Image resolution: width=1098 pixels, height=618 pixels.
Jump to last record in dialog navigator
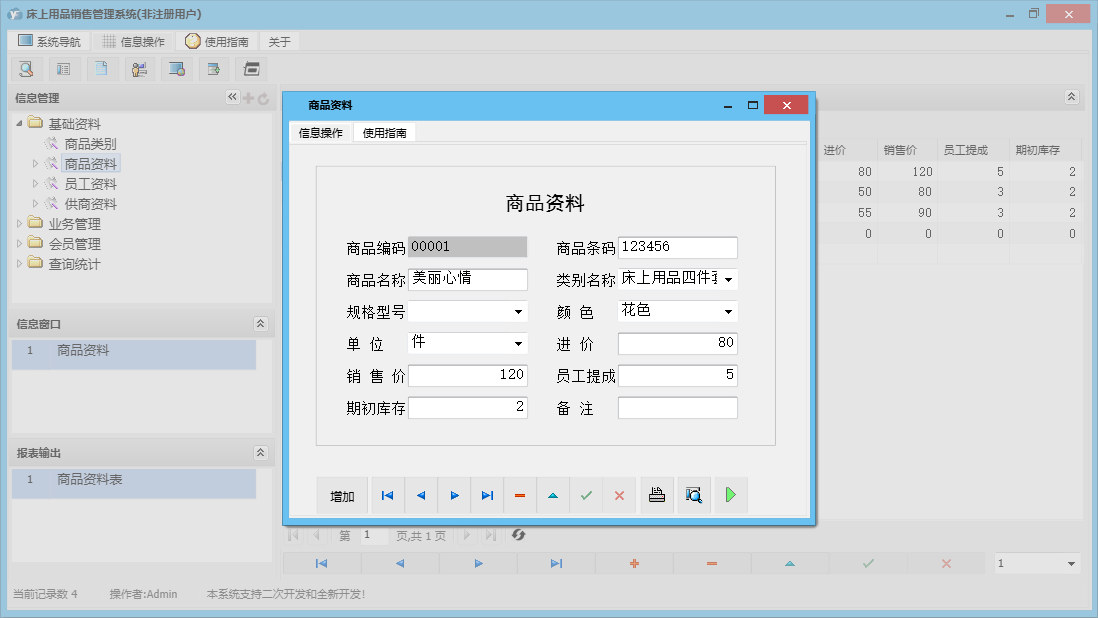(487, 495)
